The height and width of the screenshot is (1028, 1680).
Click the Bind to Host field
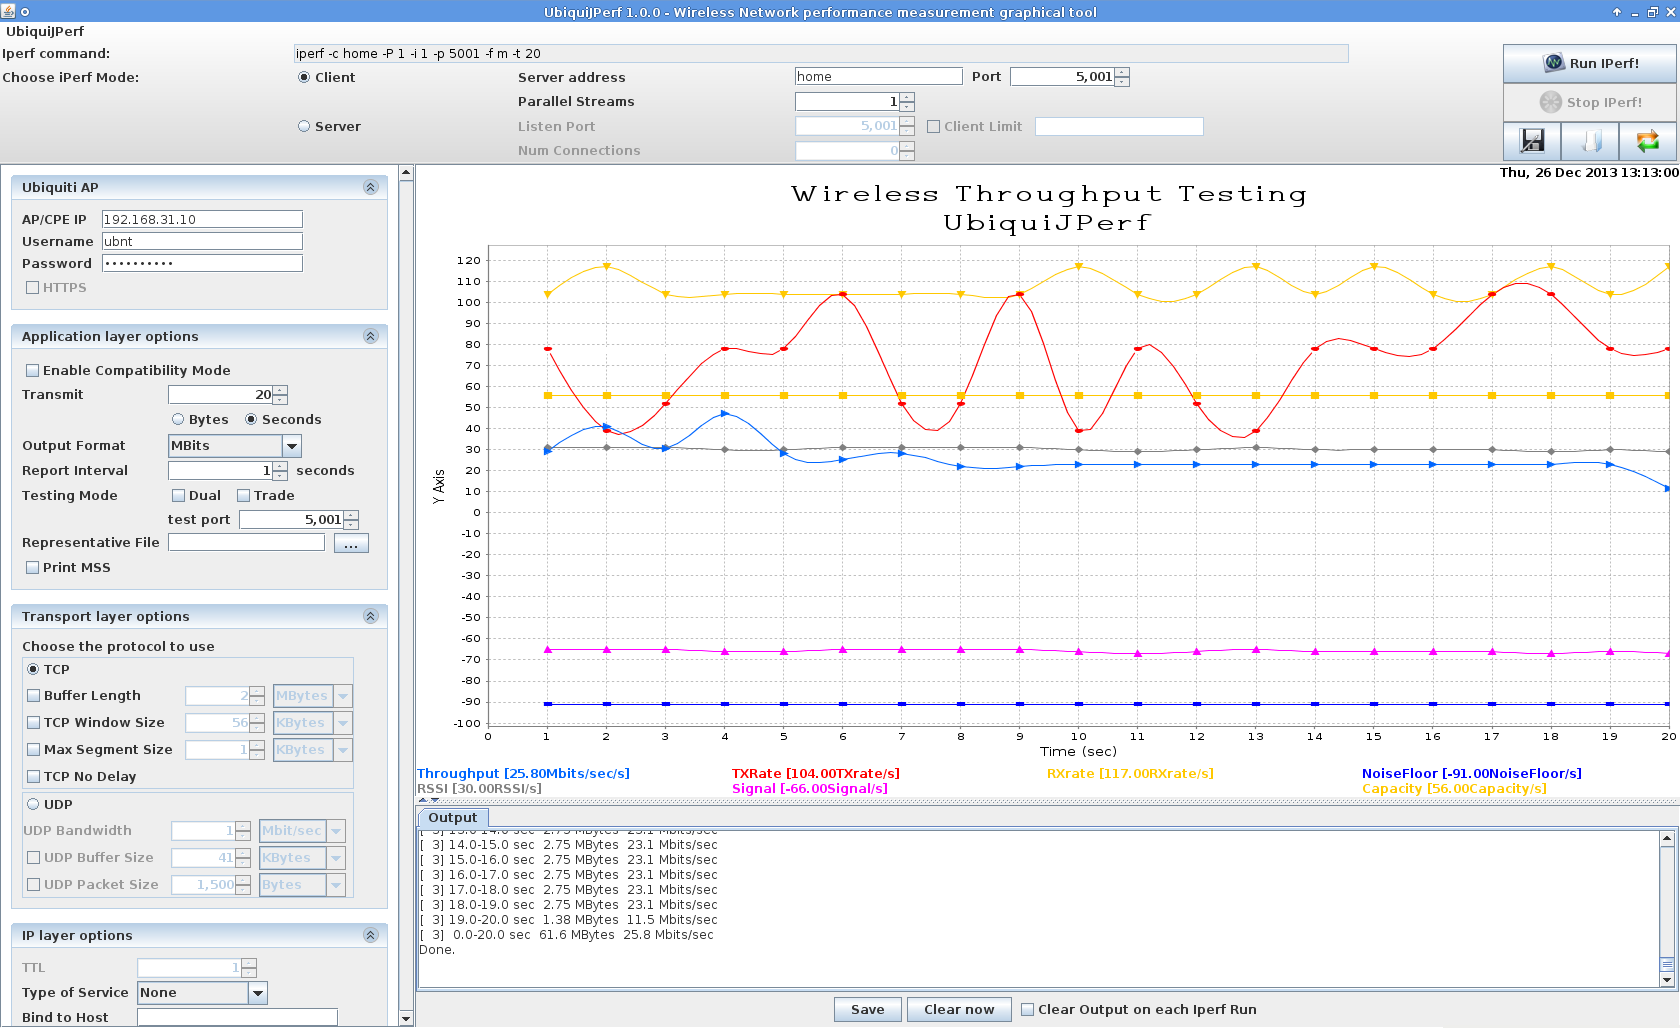[237, 1017]
